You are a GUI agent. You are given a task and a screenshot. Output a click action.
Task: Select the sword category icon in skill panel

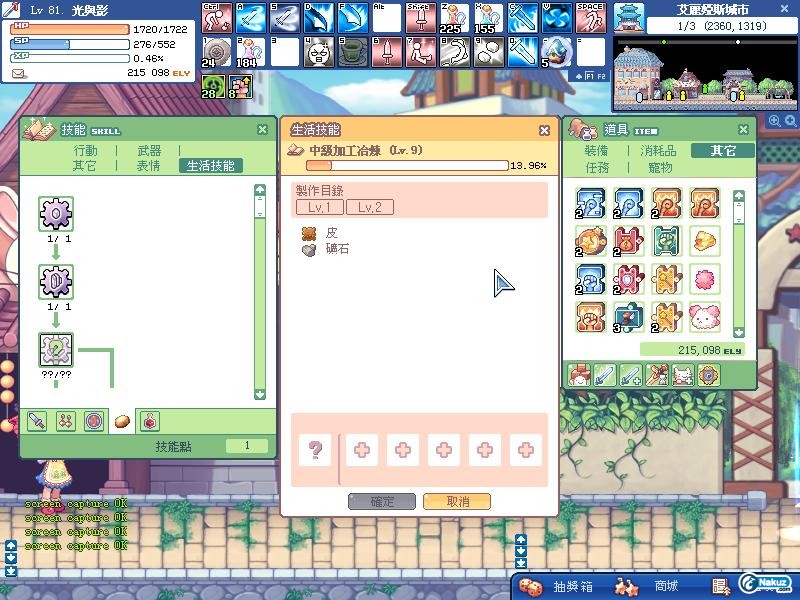pos(37,421)
